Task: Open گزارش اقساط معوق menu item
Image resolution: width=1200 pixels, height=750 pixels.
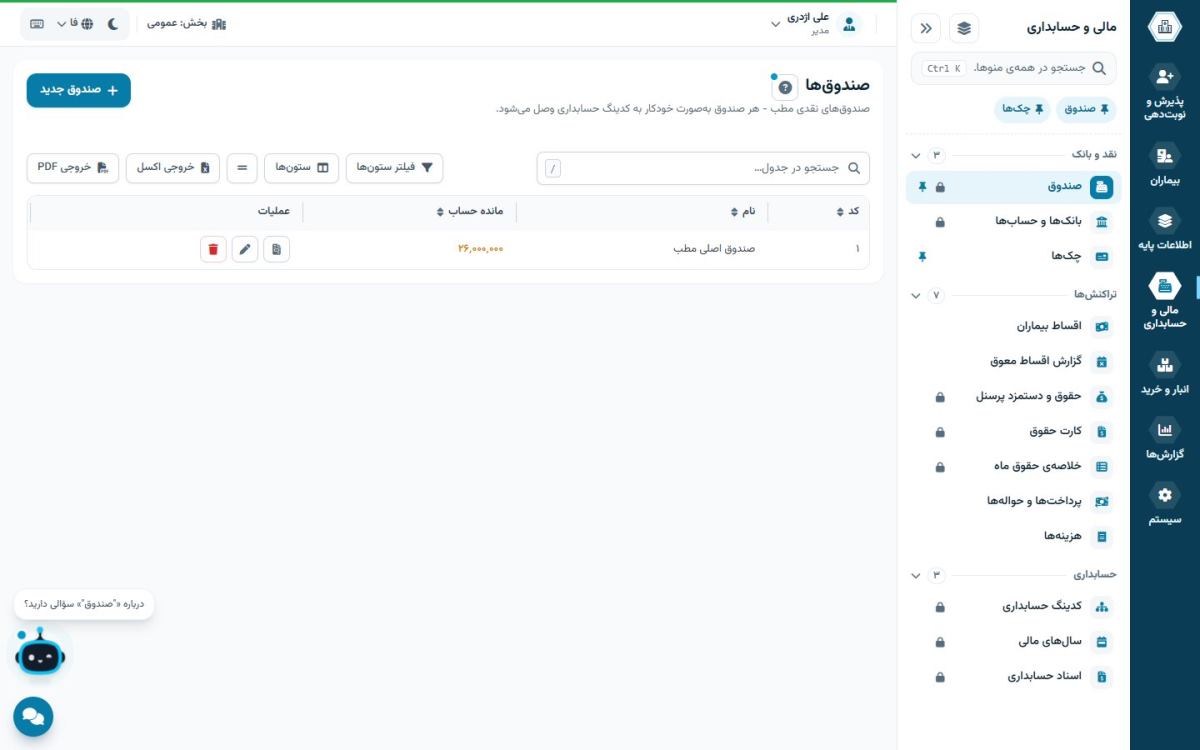Action: (1014, 361)
